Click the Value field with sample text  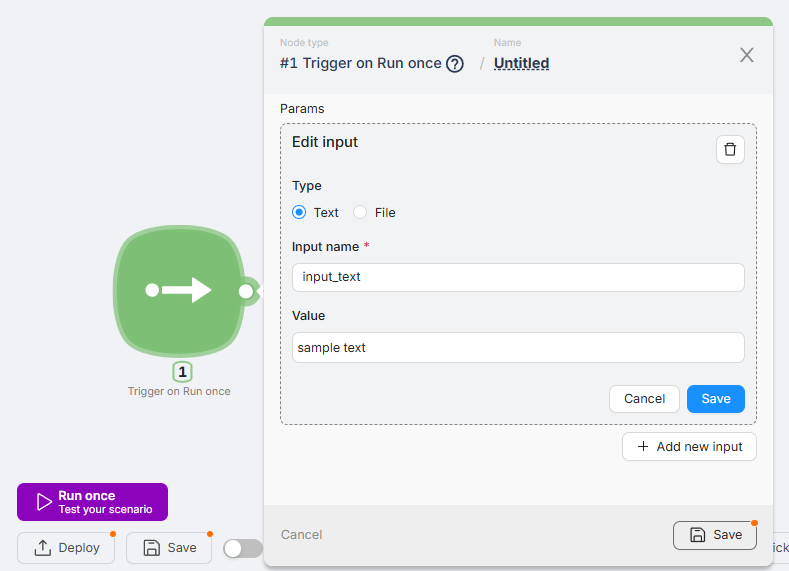pos(518,348)
